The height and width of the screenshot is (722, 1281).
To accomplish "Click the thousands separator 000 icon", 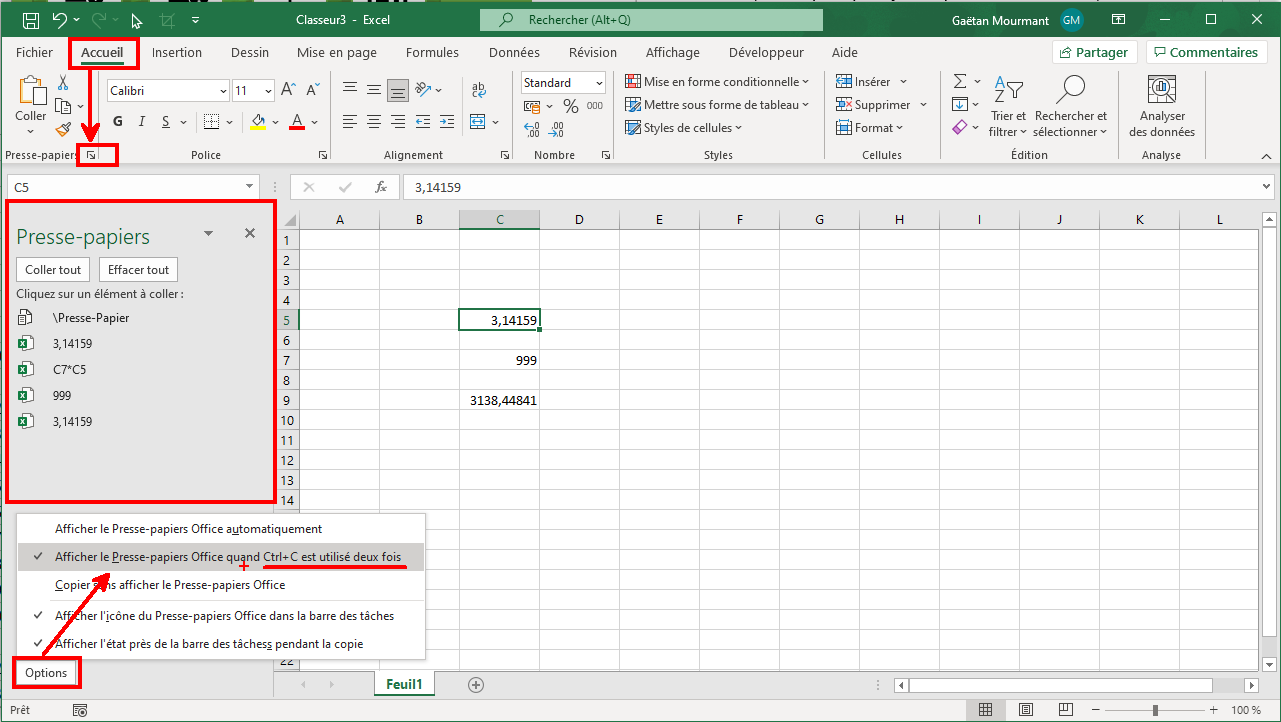I will pyautogui.click(x=595, y=106).
